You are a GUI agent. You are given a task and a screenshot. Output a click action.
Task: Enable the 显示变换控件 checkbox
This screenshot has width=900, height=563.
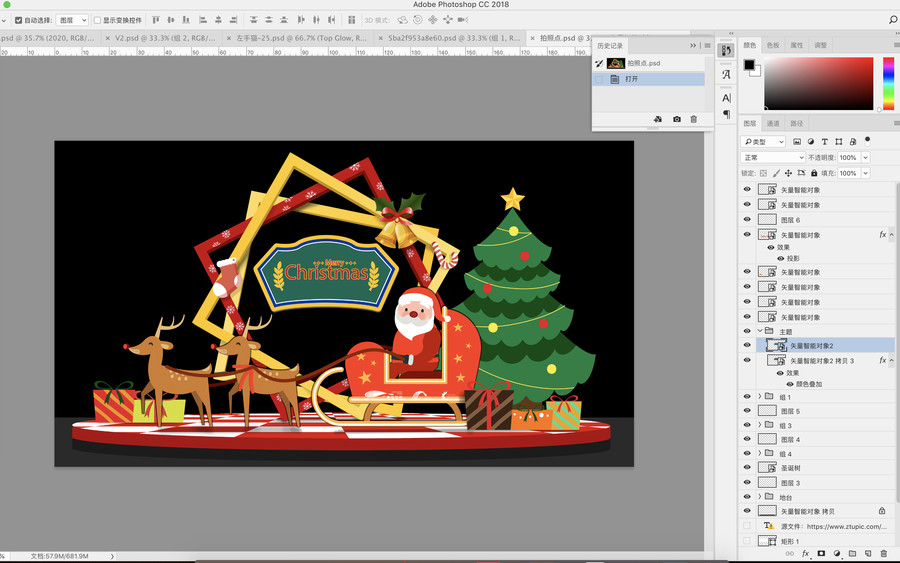tap(98, 20)
